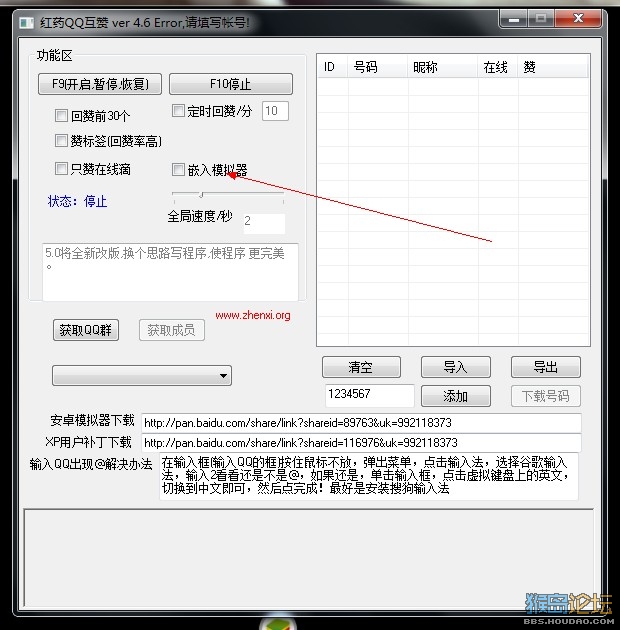This screenshot has height=630, width=620.
Task: Close the 红药QQ互赞 window
Action: coord(578,18)
